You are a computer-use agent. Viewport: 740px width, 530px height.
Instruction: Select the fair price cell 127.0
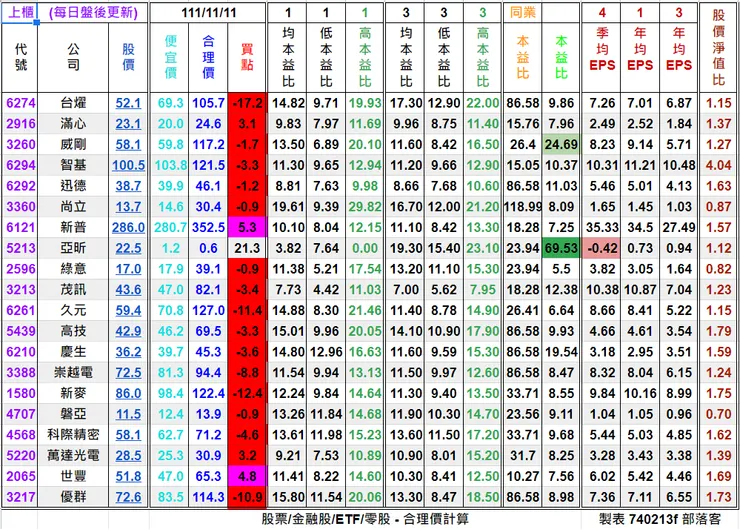pos(208,310)
